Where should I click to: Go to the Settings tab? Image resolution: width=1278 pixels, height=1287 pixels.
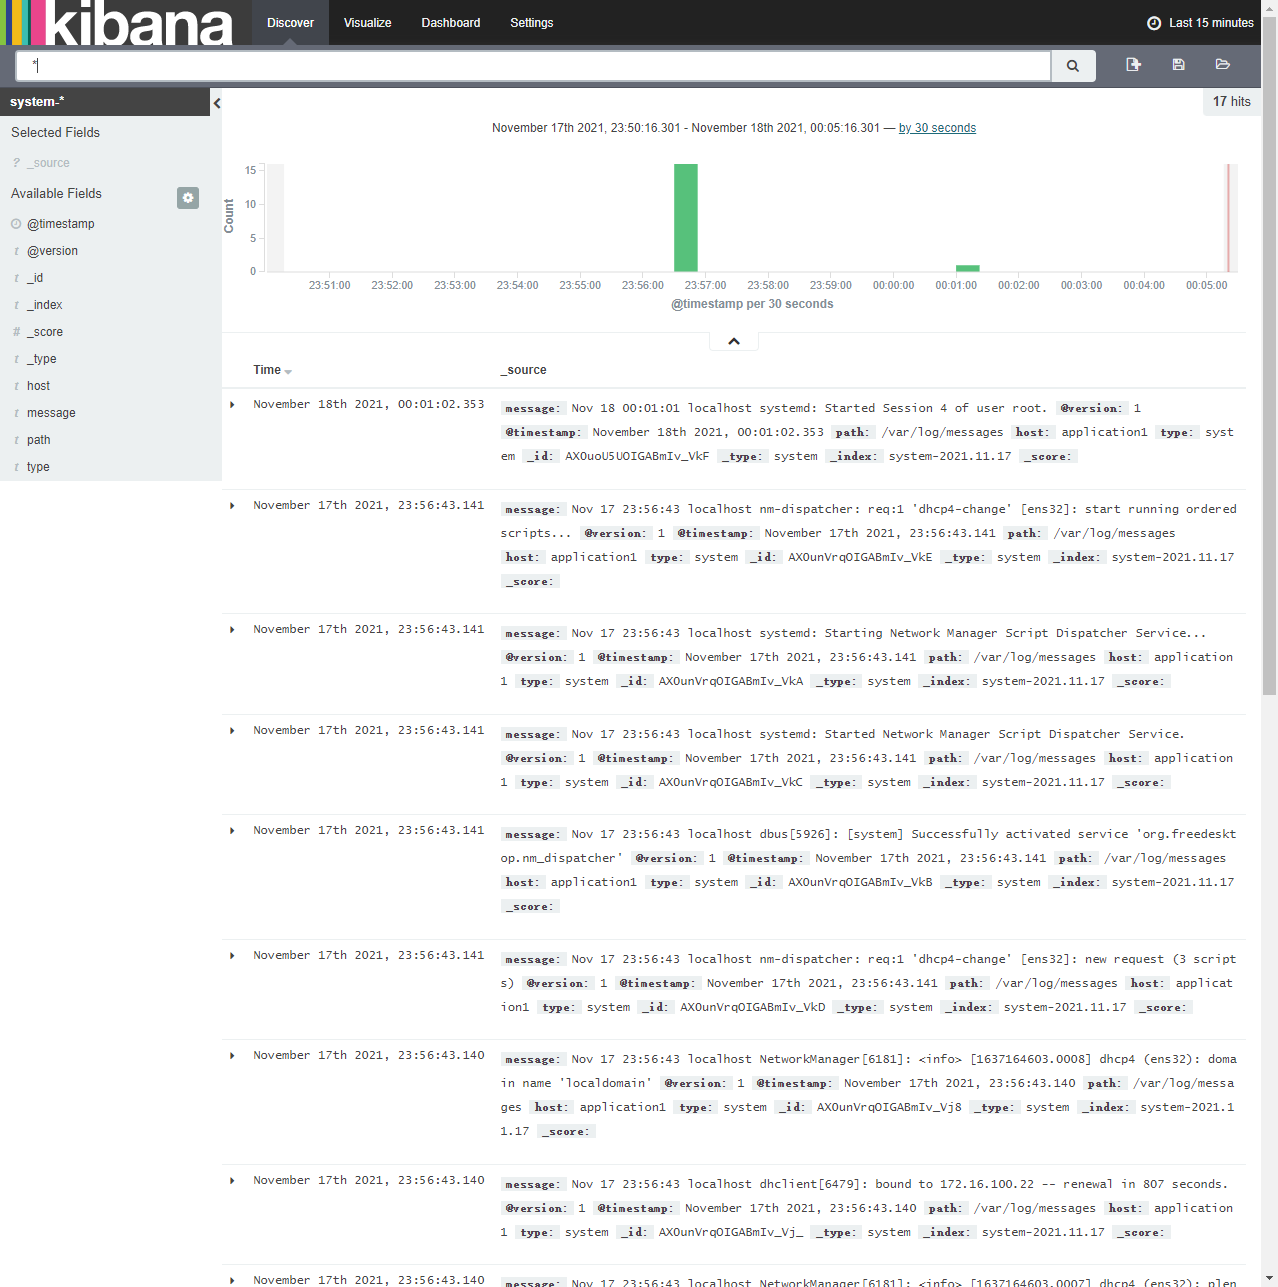point(531,23)
